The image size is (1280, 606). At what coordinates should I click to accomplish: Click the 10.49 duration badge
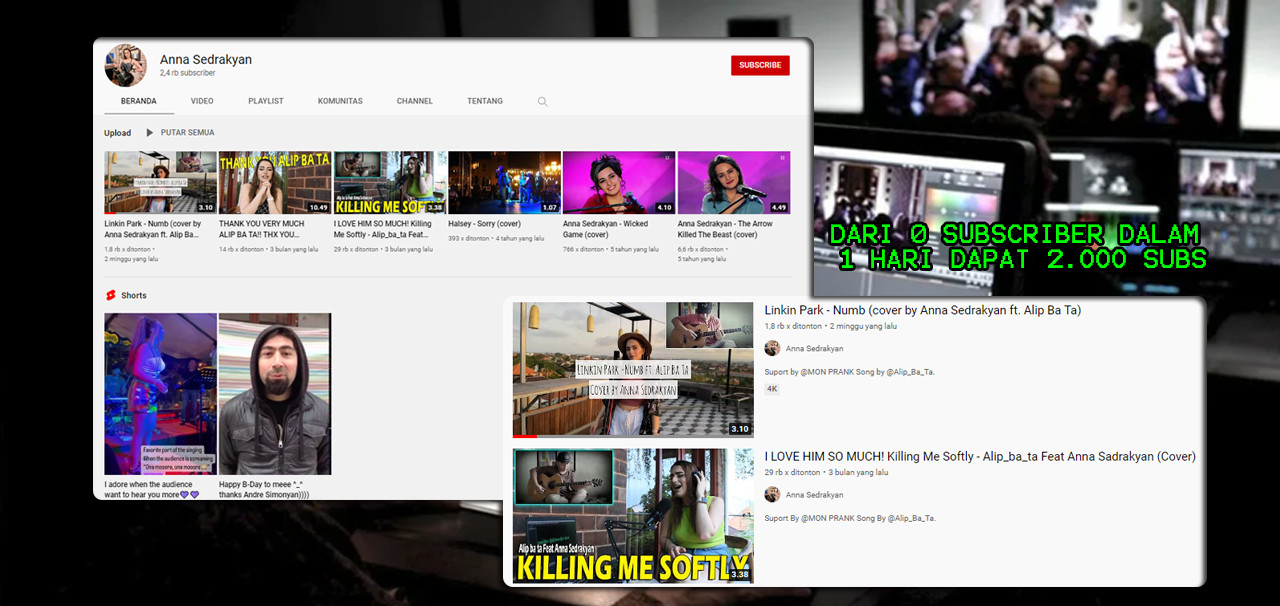319,207
